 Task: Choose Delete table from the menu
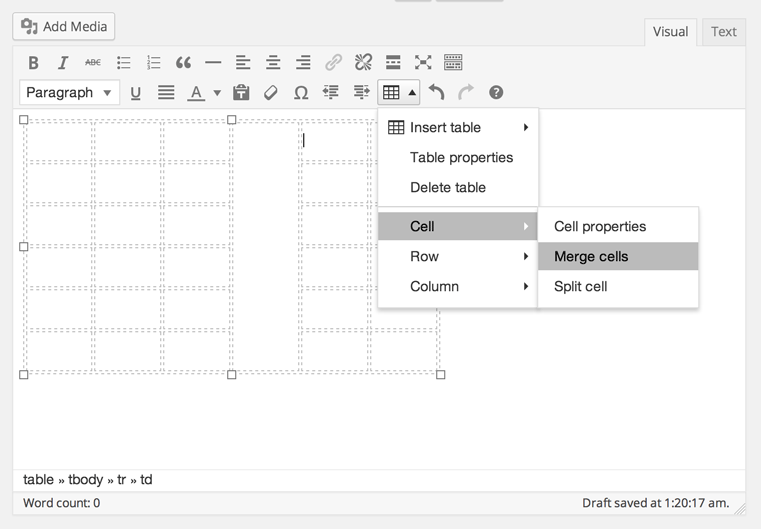[448, 187]
